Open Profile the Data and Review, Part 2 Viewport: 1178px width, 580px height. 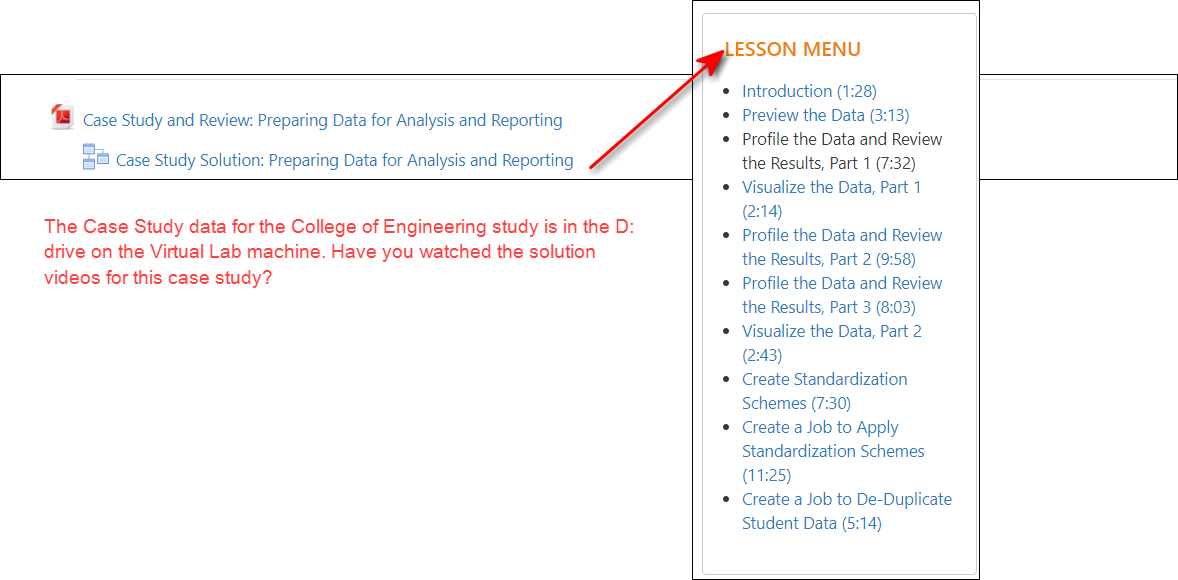click(x=841, y=247)
